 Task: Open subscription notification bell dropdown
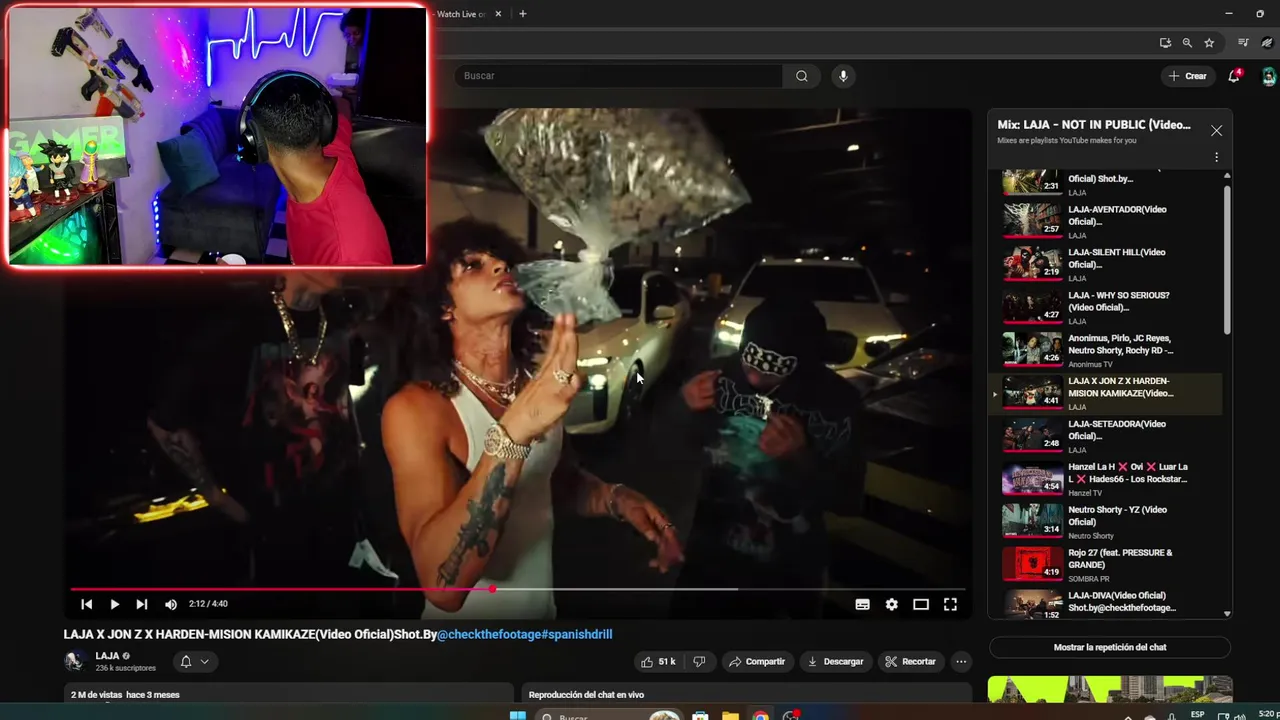194,661
